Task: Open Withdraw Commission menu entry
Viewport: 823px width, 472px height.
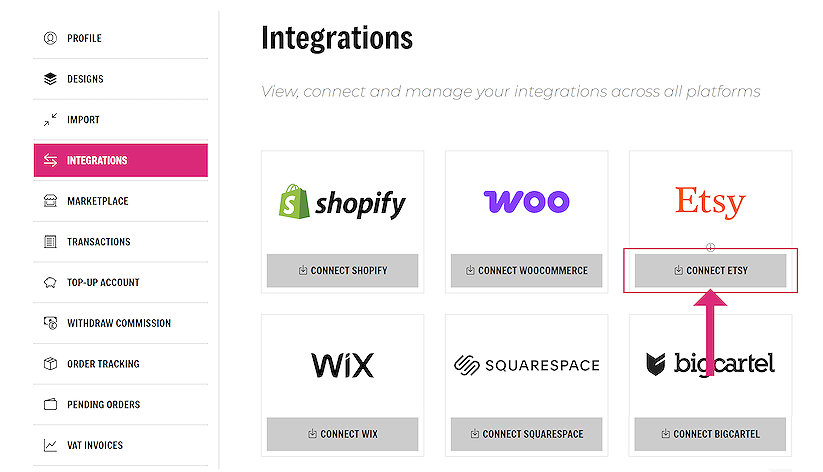Action: point(119,323)
